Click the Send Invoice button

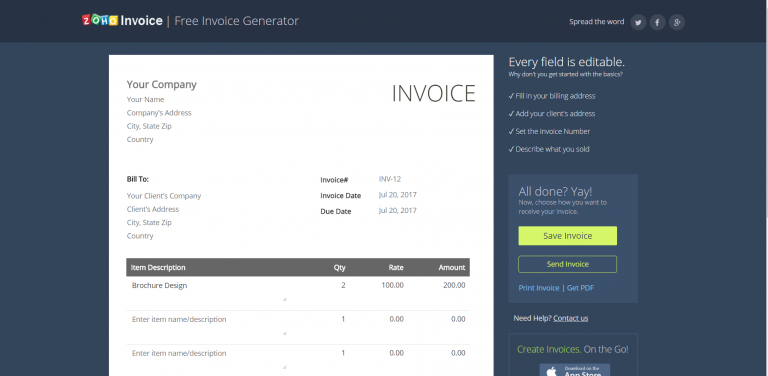click(568, 264)
